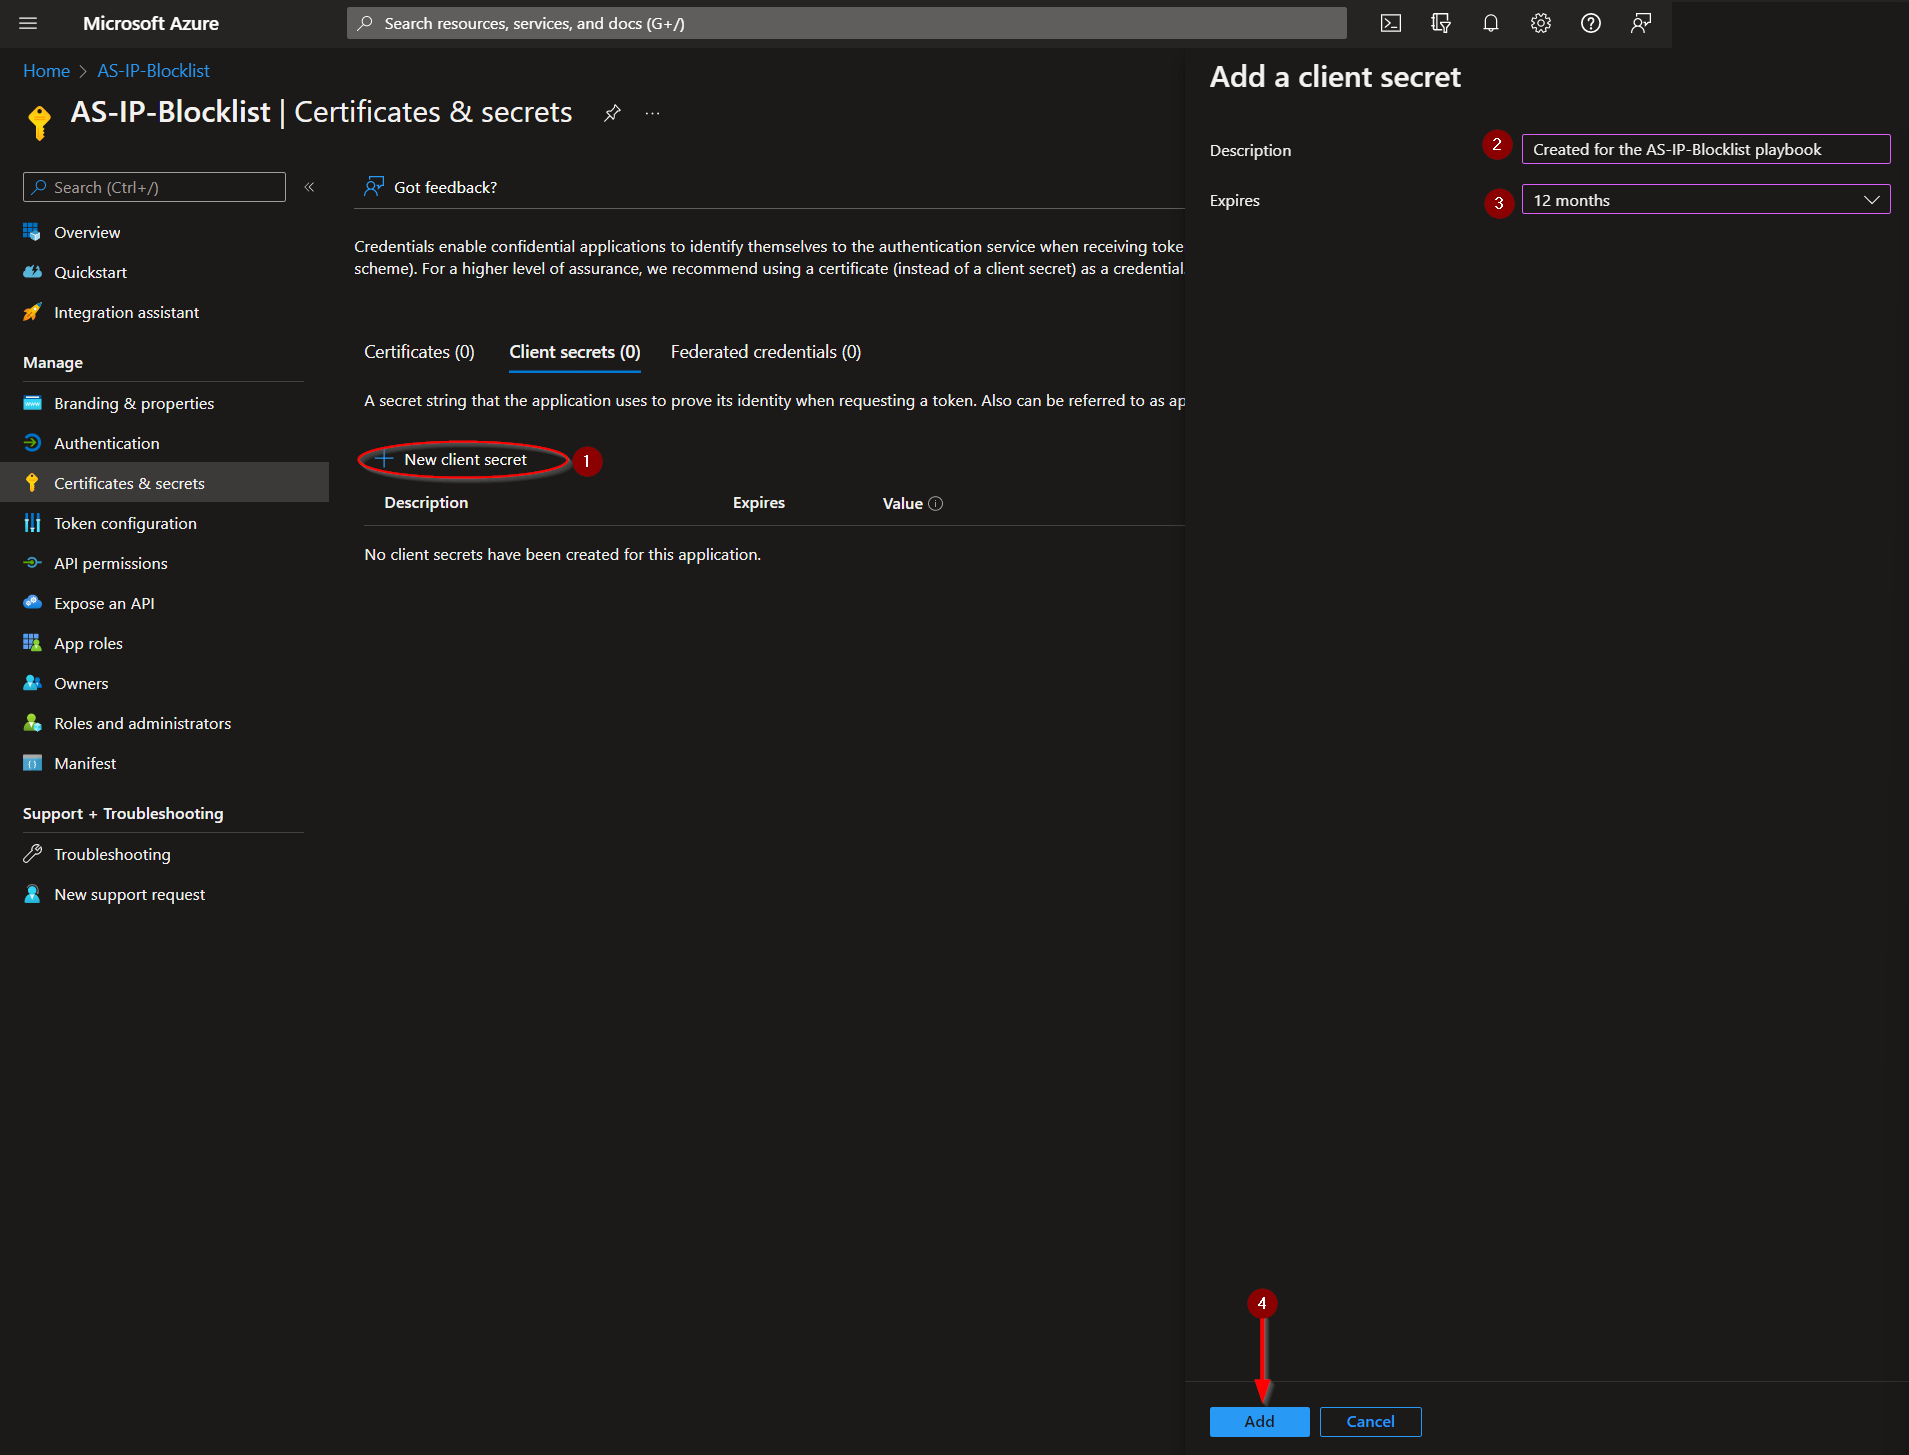Viewport: 1909px width, 1455px height.
Task: Click the Branding & properties icon
Action: click(x=32, y=403)
